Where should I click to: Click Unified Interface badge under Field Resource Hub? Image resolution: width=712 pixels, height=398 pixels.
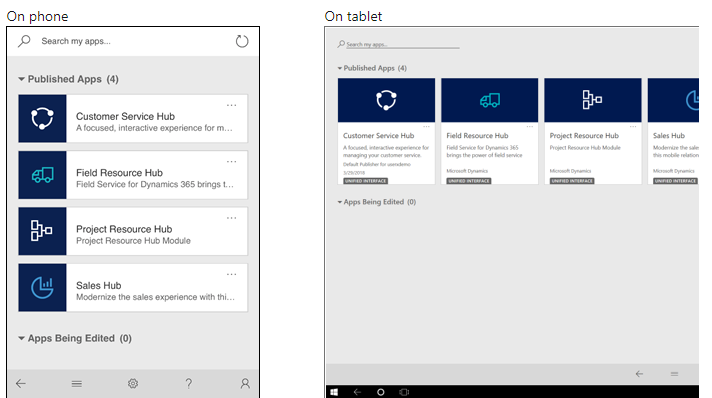[x=469, y=181]
